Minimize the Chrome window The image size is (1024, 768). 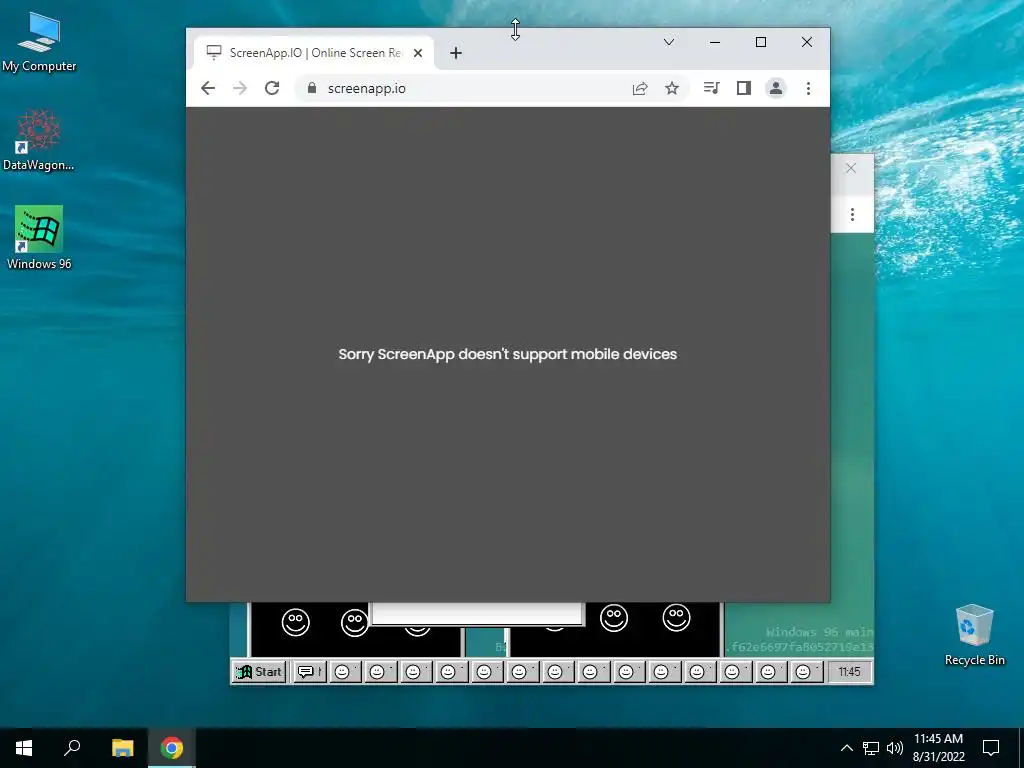pos(715,42)
